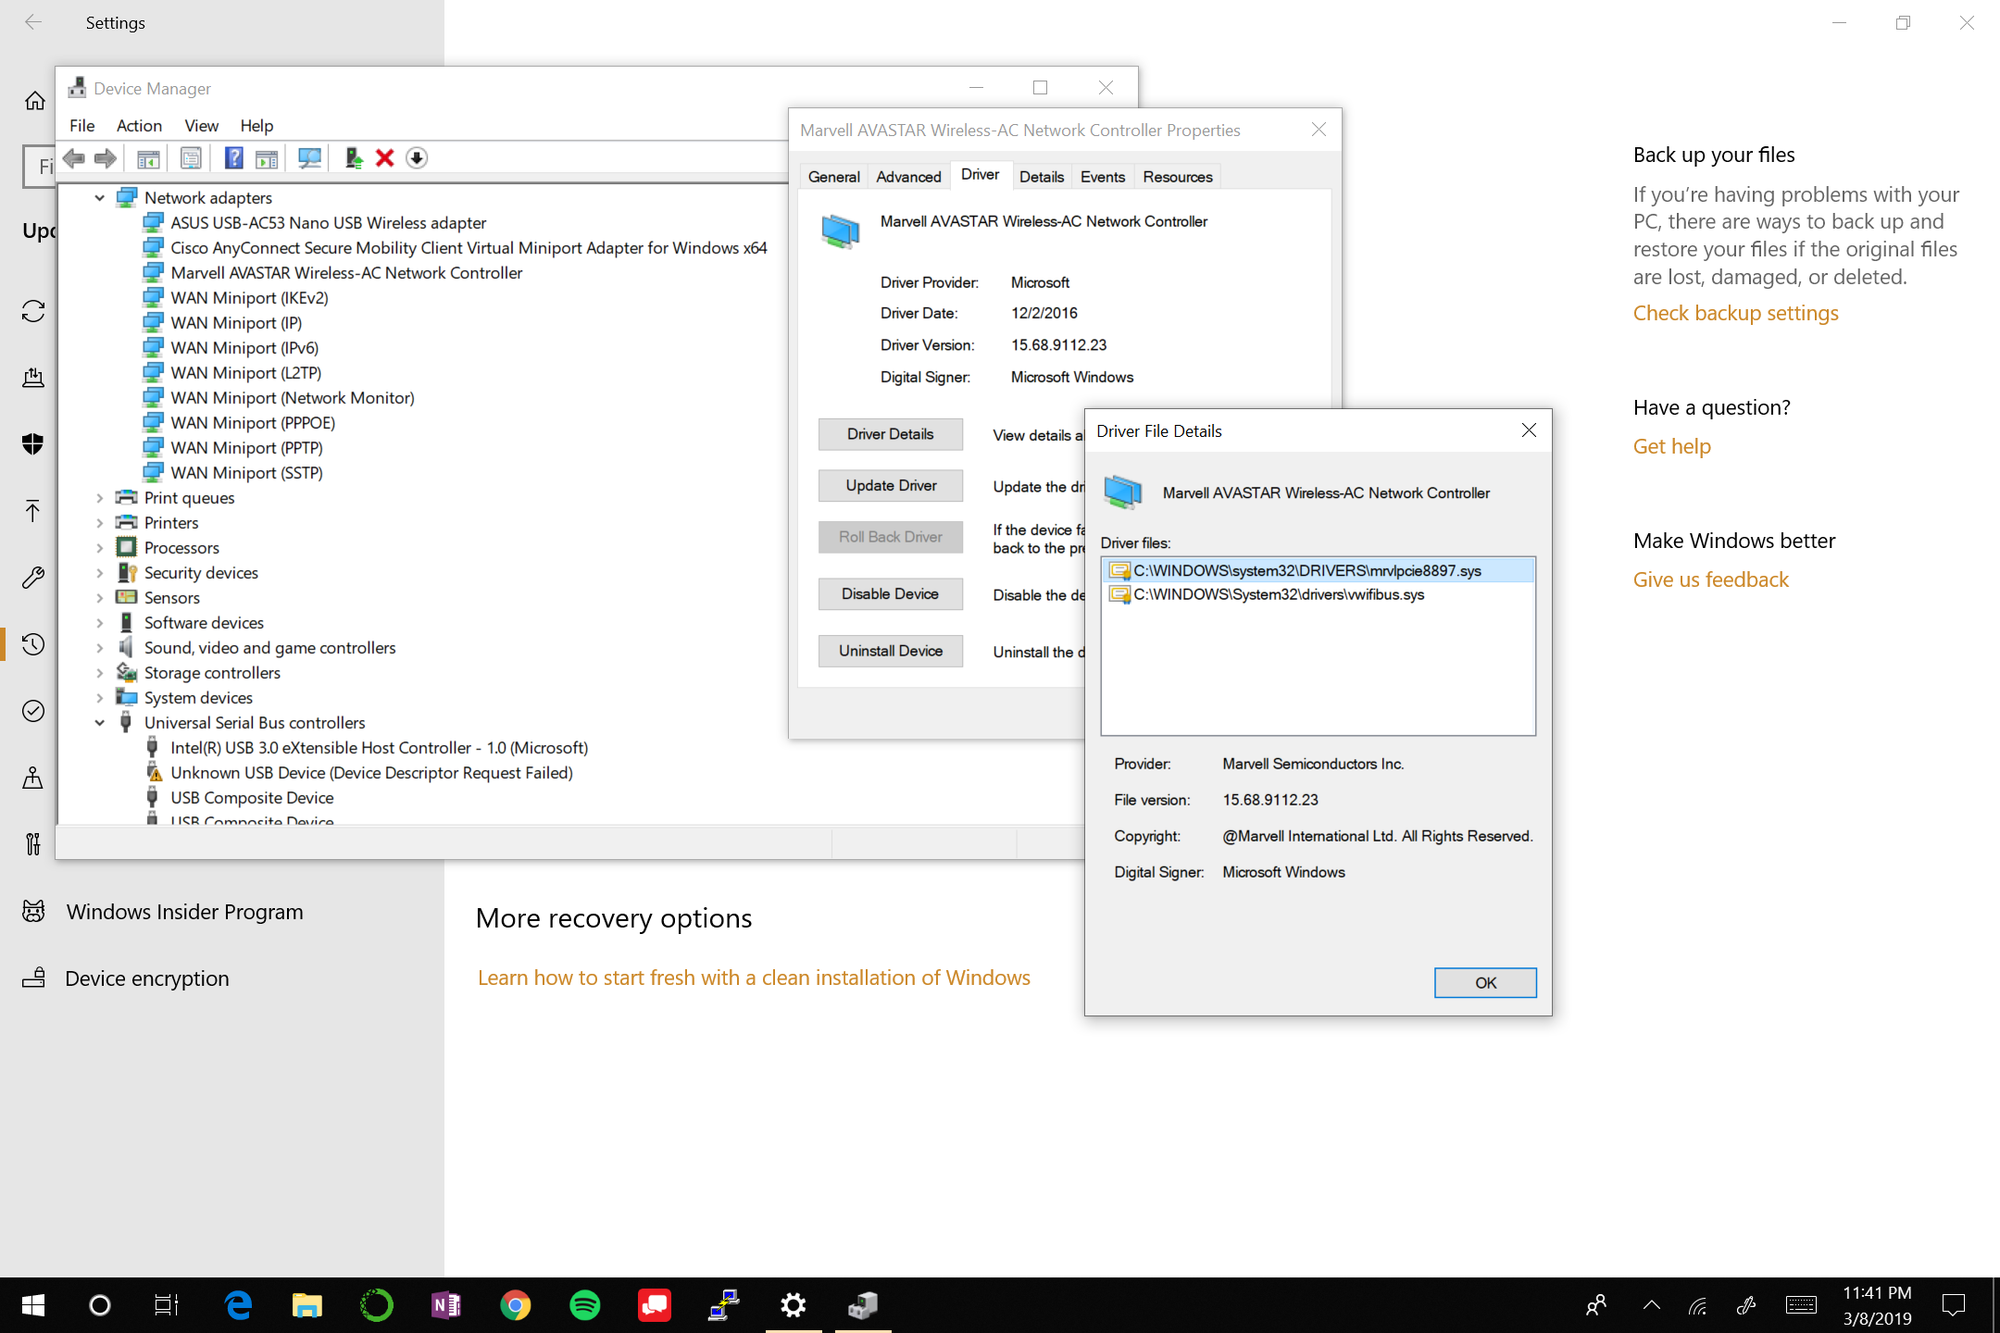Open OneNote from the taskbar
The image size is (2000, 1333).
pyautogui.click(x=446, y=1305)
